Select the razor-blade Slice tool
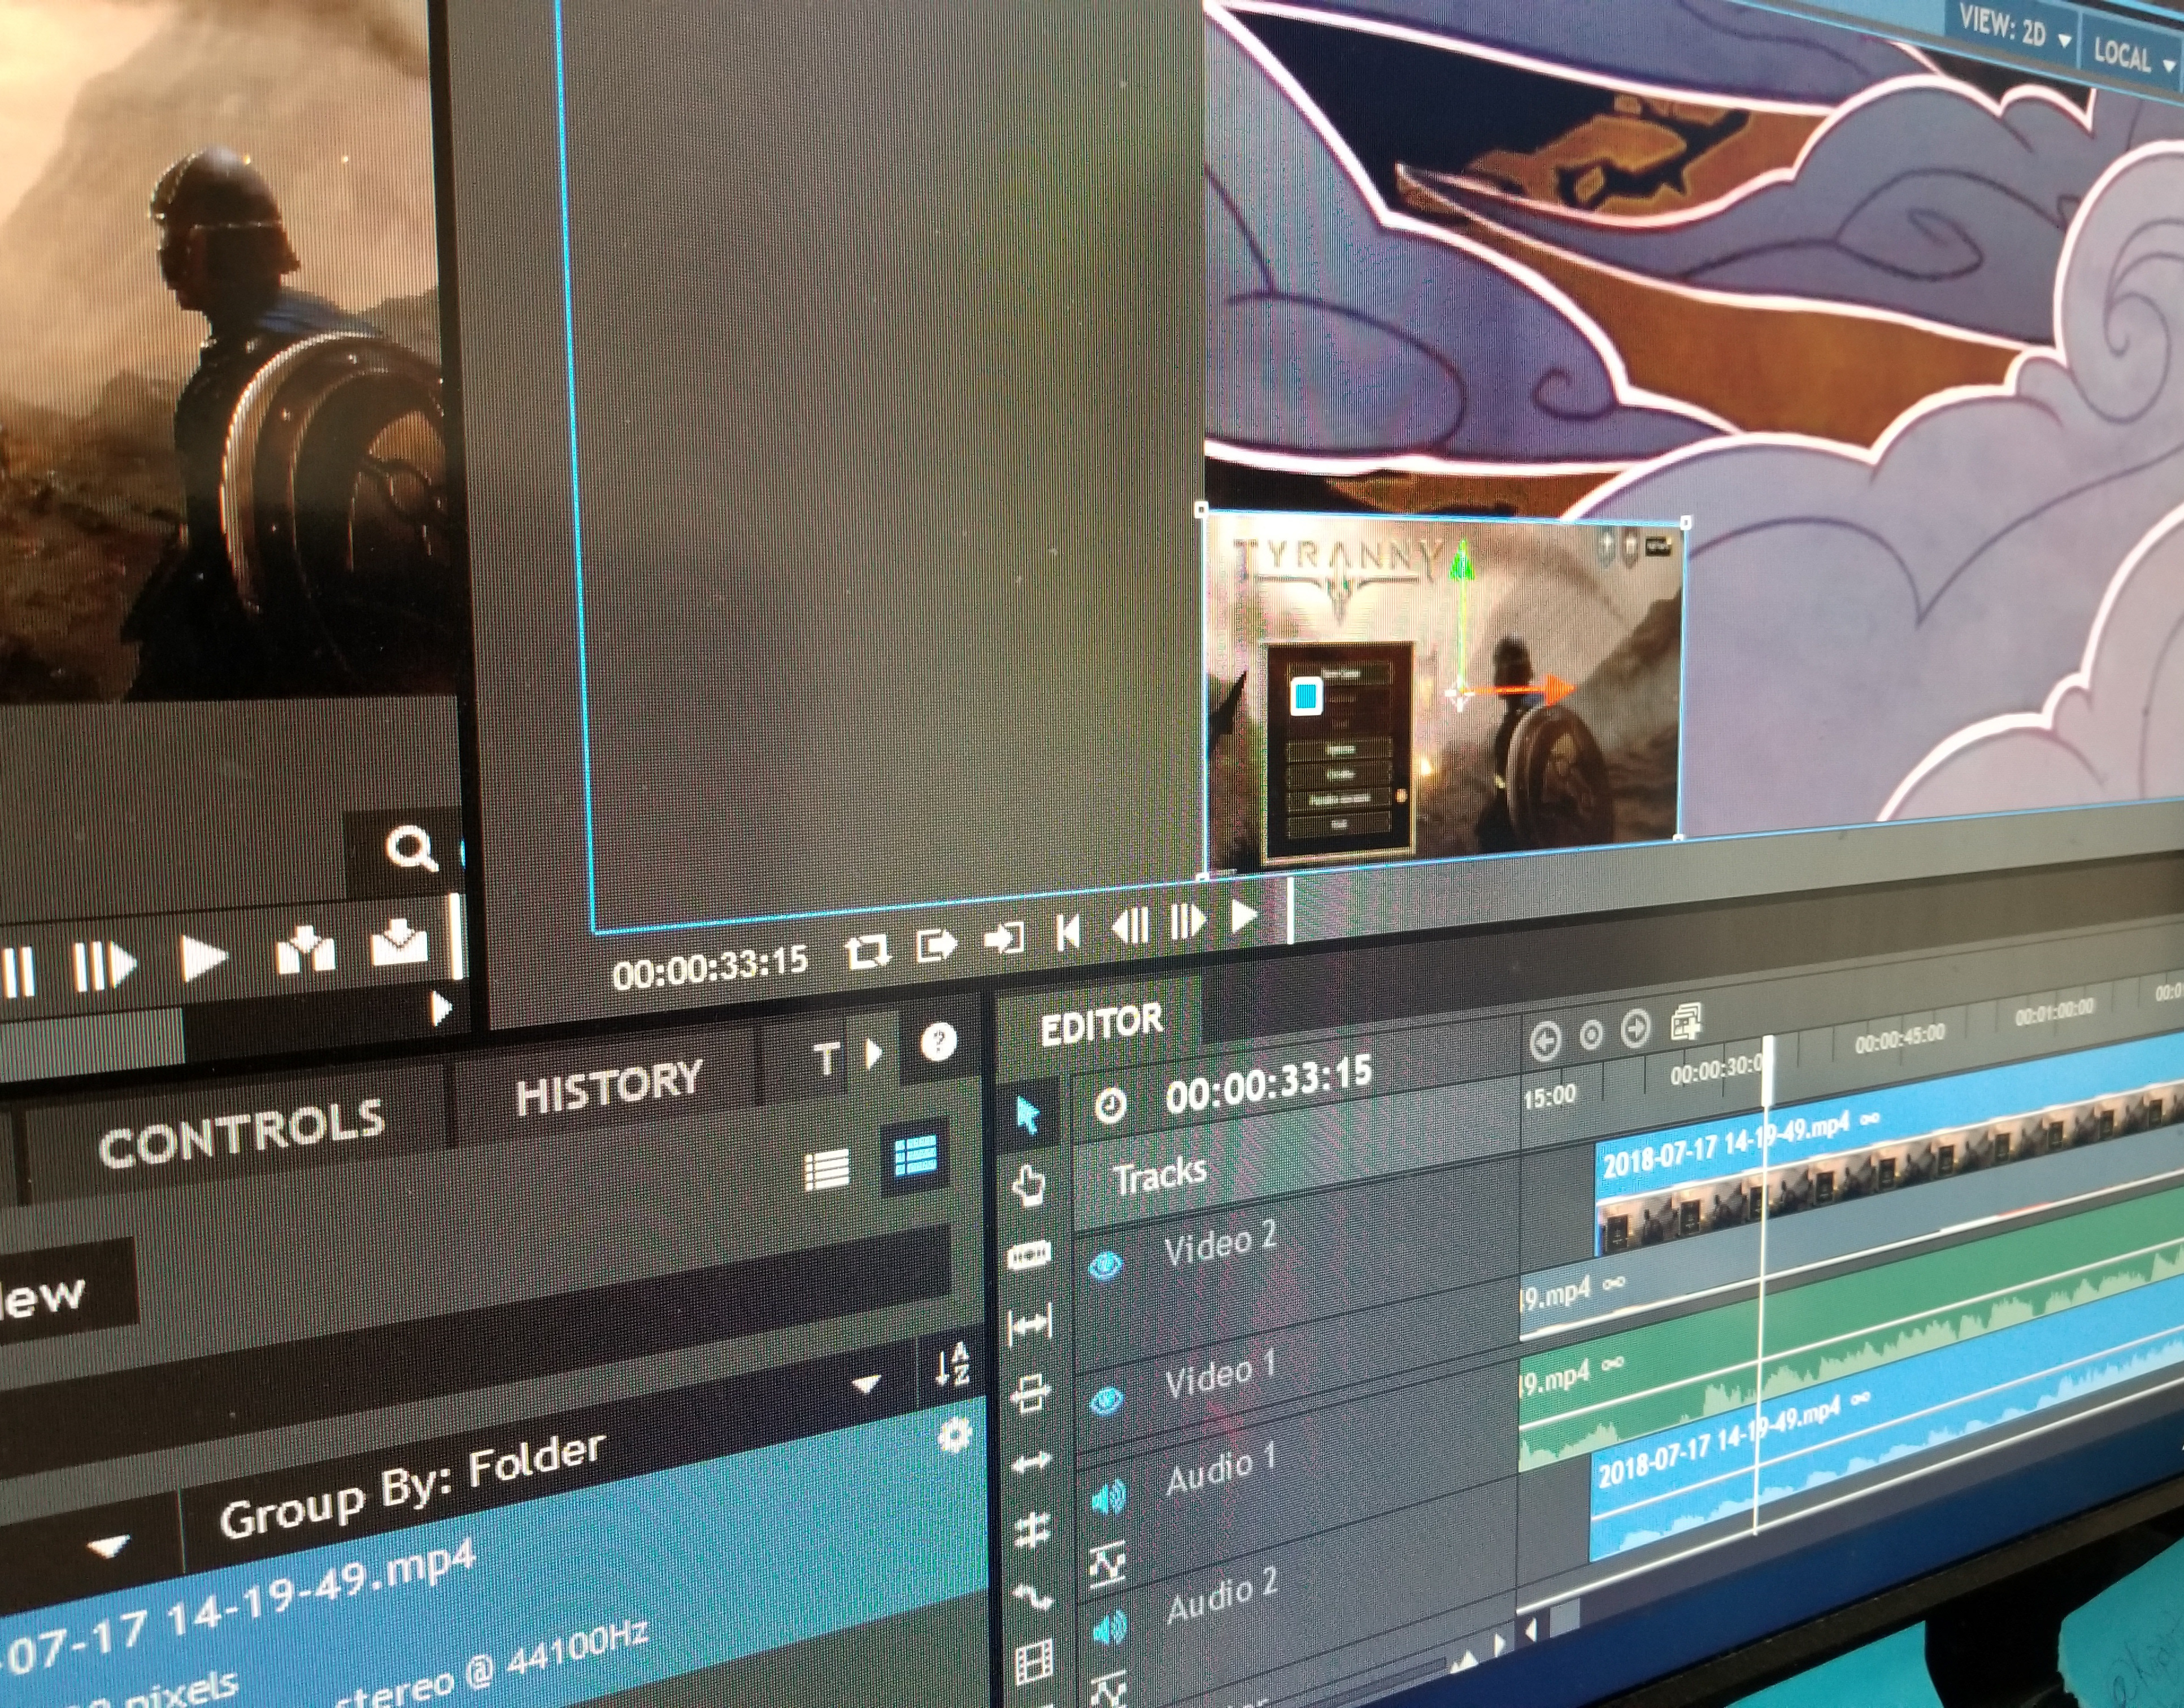This screenshot has height=1708, width=2184. point(1029,1254)
